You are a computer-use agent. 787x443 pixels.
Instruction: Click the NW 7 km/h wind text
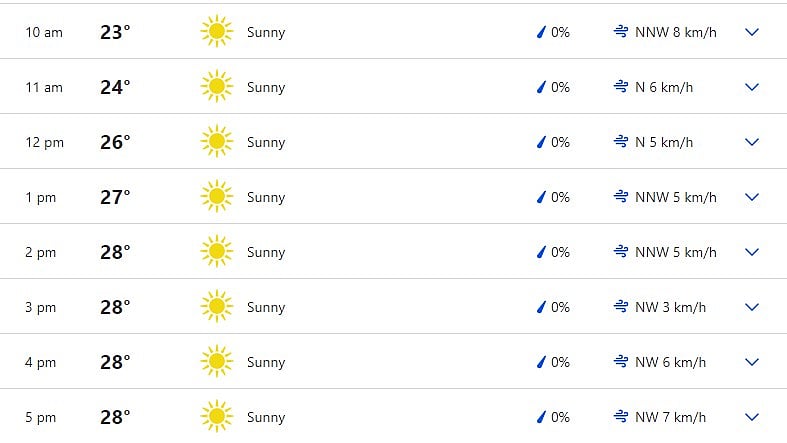670,417
